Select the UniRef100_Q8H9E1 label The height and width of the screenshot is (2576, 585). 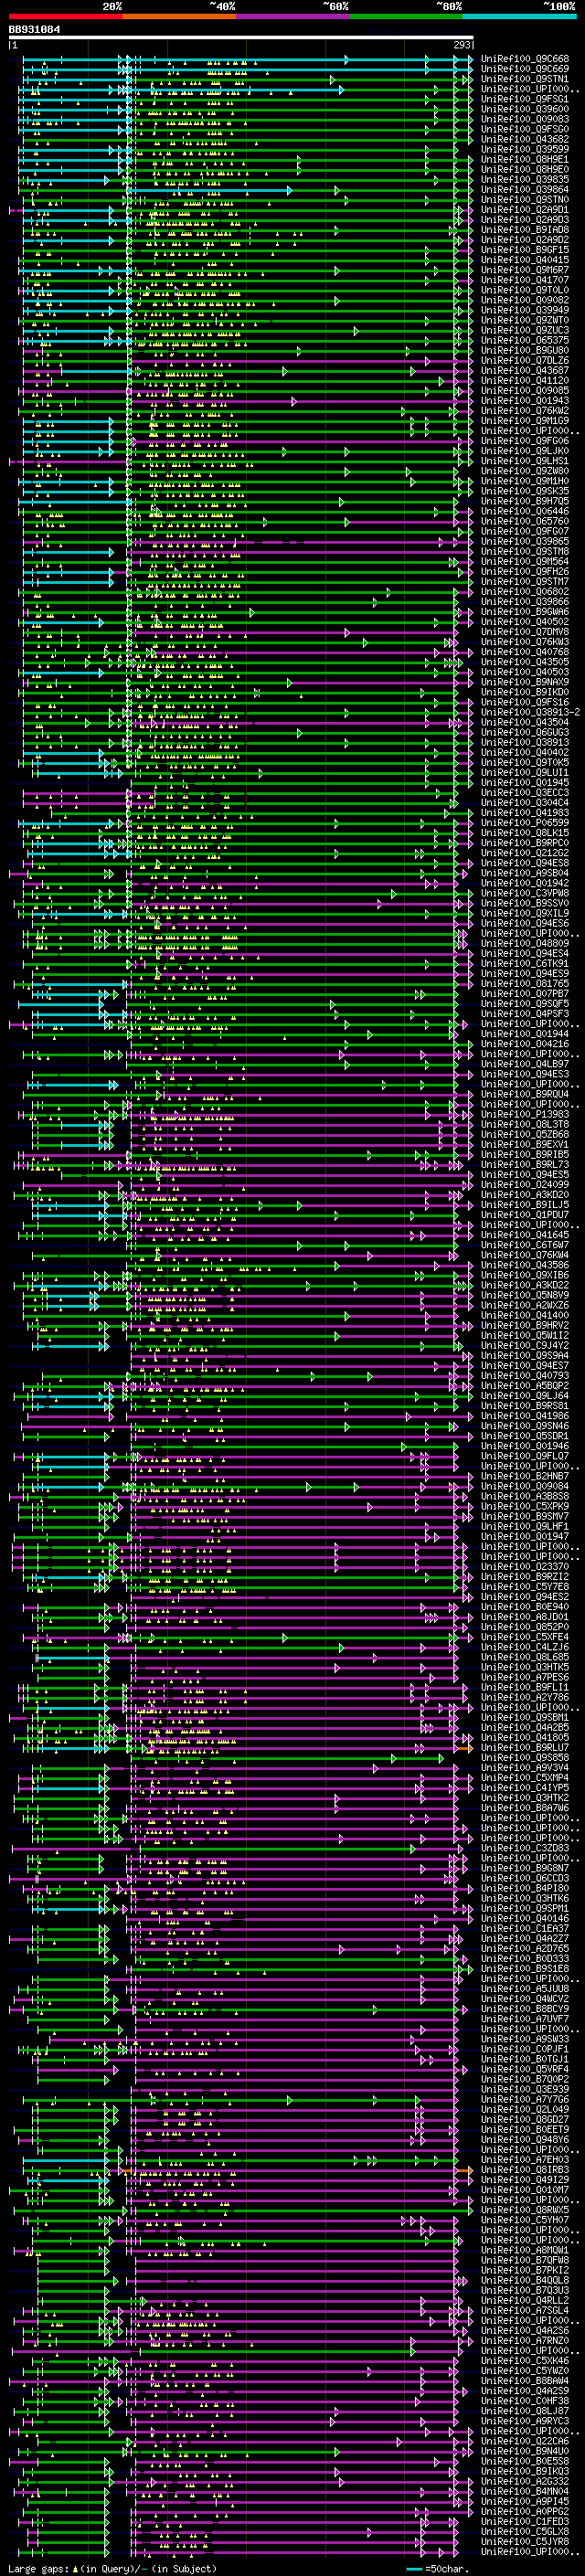click(x=525, y=159)
